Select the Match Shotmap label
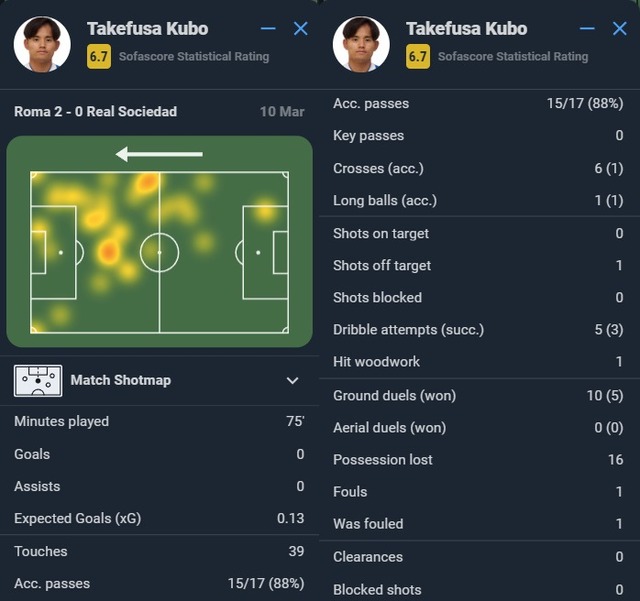The image size is (640, 601). coord(121,380)
